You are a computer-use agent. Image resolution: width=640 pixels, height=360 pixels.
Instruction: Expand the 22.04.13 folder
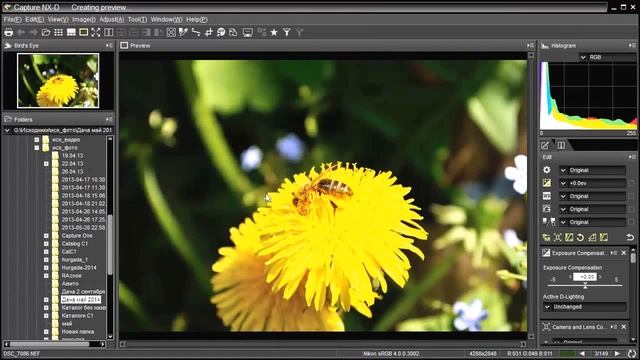click(46, 164)
